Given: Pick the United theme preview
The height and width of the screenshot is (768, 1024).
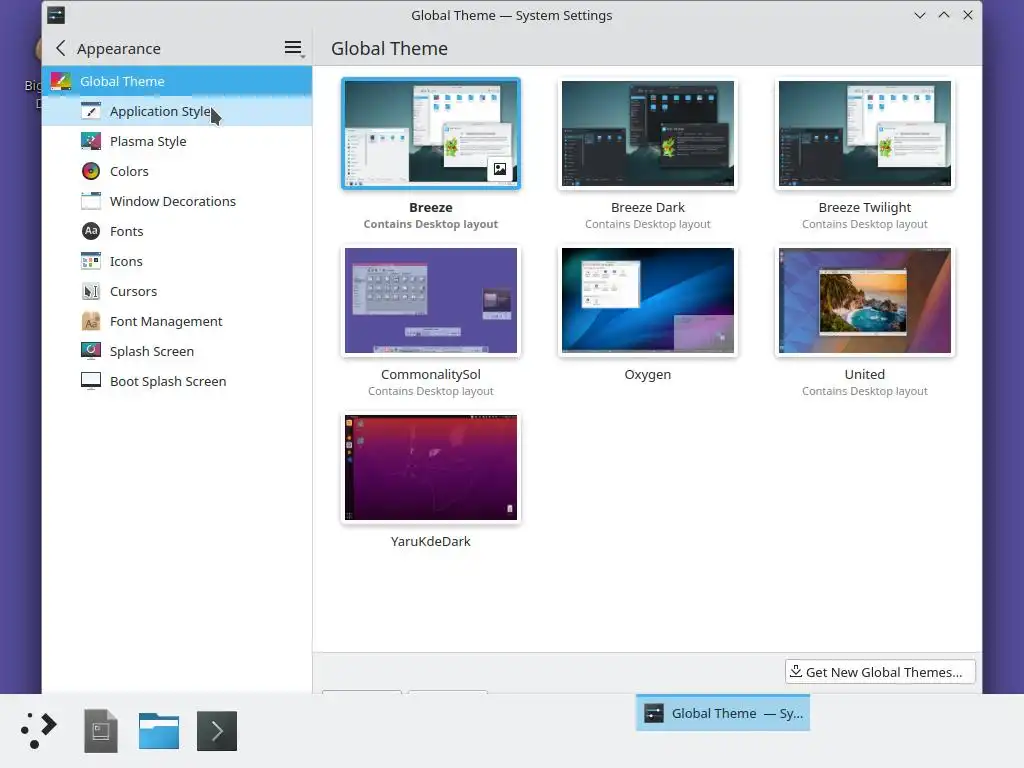Looking at the screenshot, I should click(865, 300).
